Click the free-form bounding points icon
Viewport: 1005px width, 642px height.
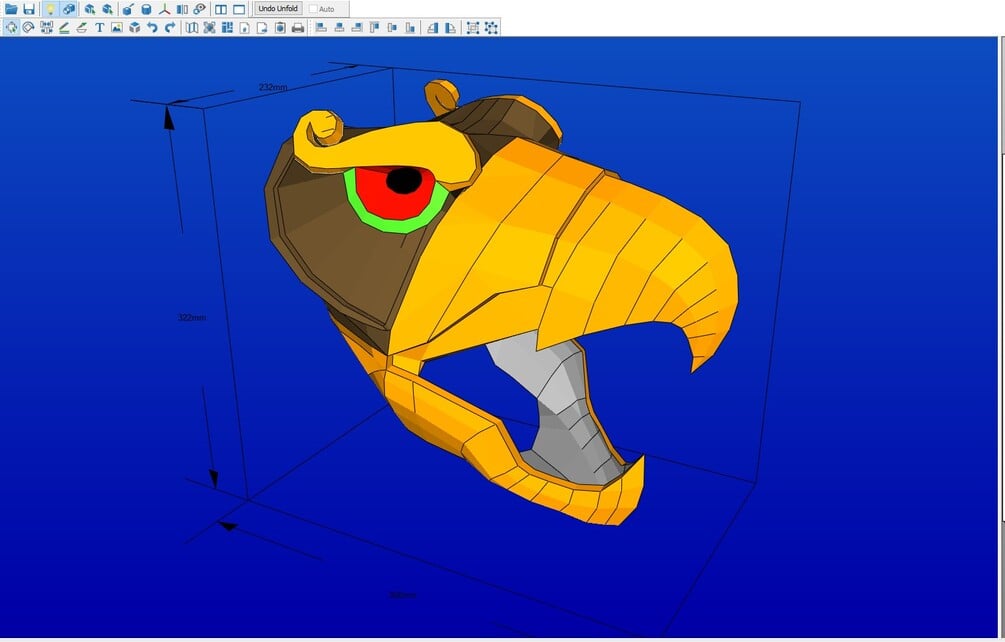491,28
